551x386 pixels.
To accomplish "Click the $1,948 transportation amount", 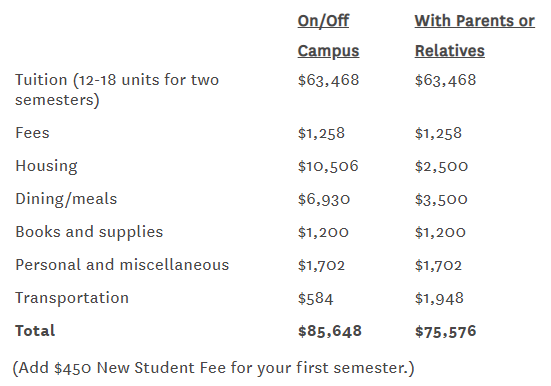I will coord(439,298).
